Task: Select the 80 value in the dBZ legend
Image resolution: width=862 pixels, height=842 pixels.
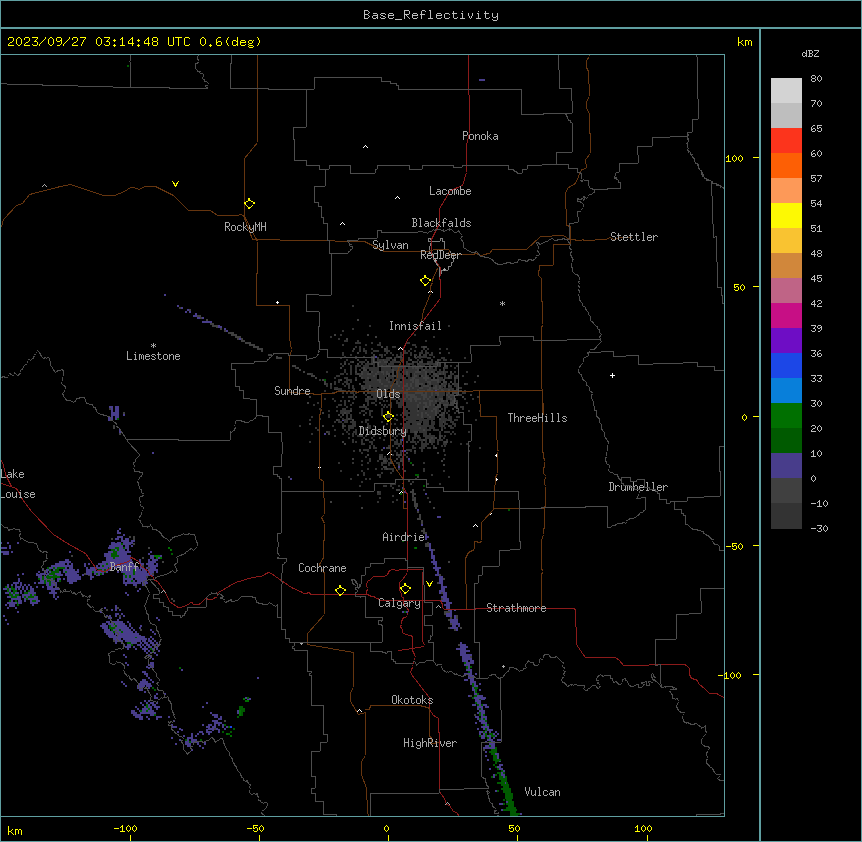Action: (816, 79)
